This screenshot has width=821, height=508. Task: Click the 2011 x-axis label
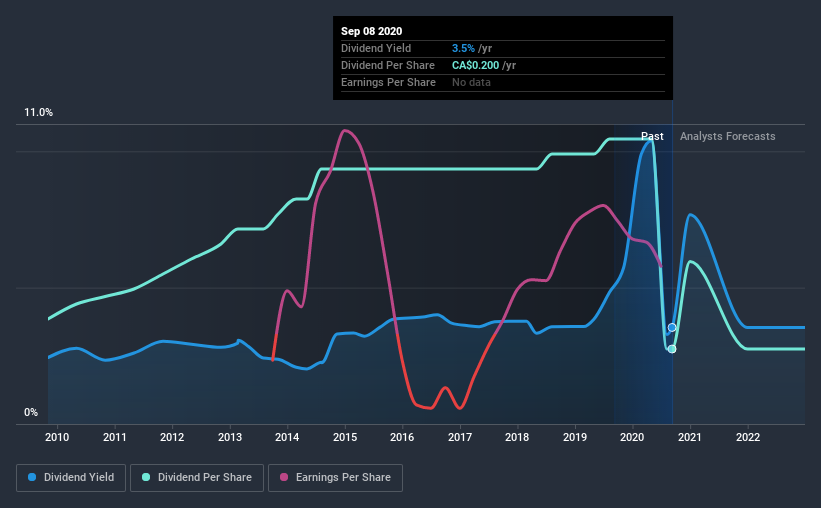point(115,437)
